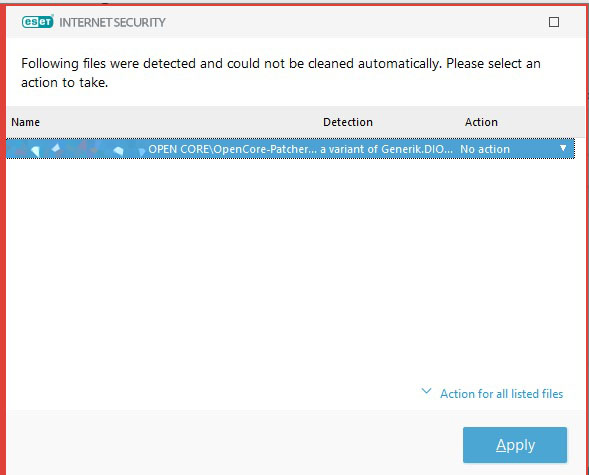This screenshot has width=589, height=475.
Task: Open the No action dropdown arrow
Action: 563,148
